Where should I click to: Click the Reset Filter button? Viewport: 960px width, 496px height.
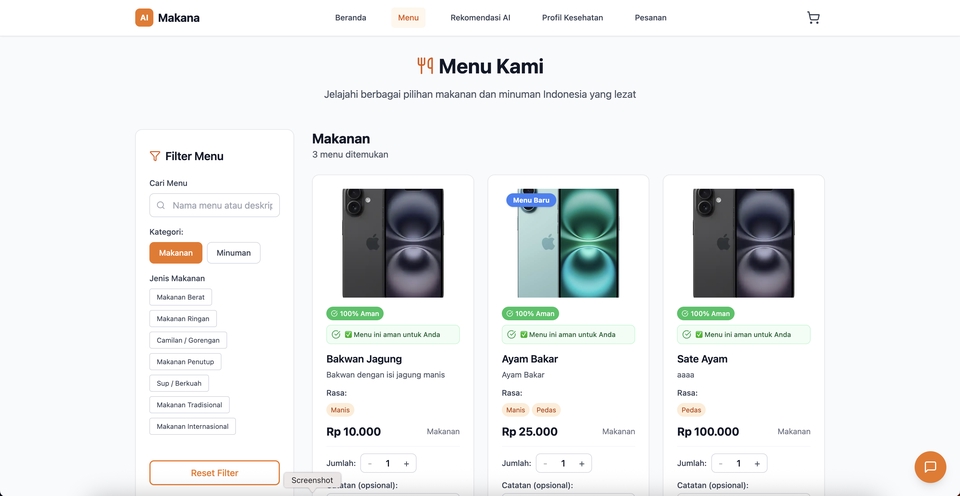coord(214,472)
